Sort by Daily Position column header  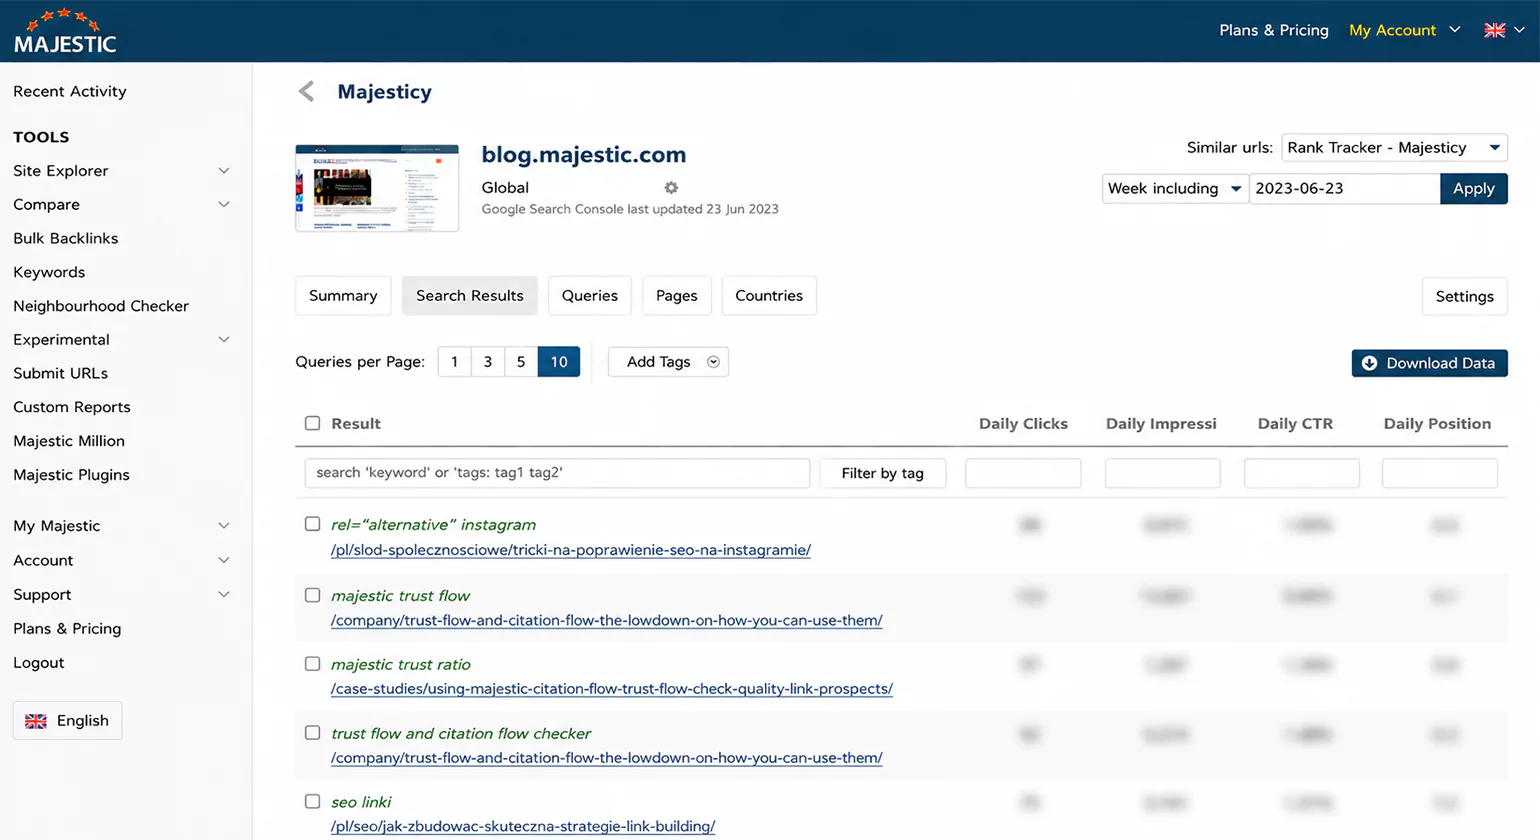(1437, 424)
